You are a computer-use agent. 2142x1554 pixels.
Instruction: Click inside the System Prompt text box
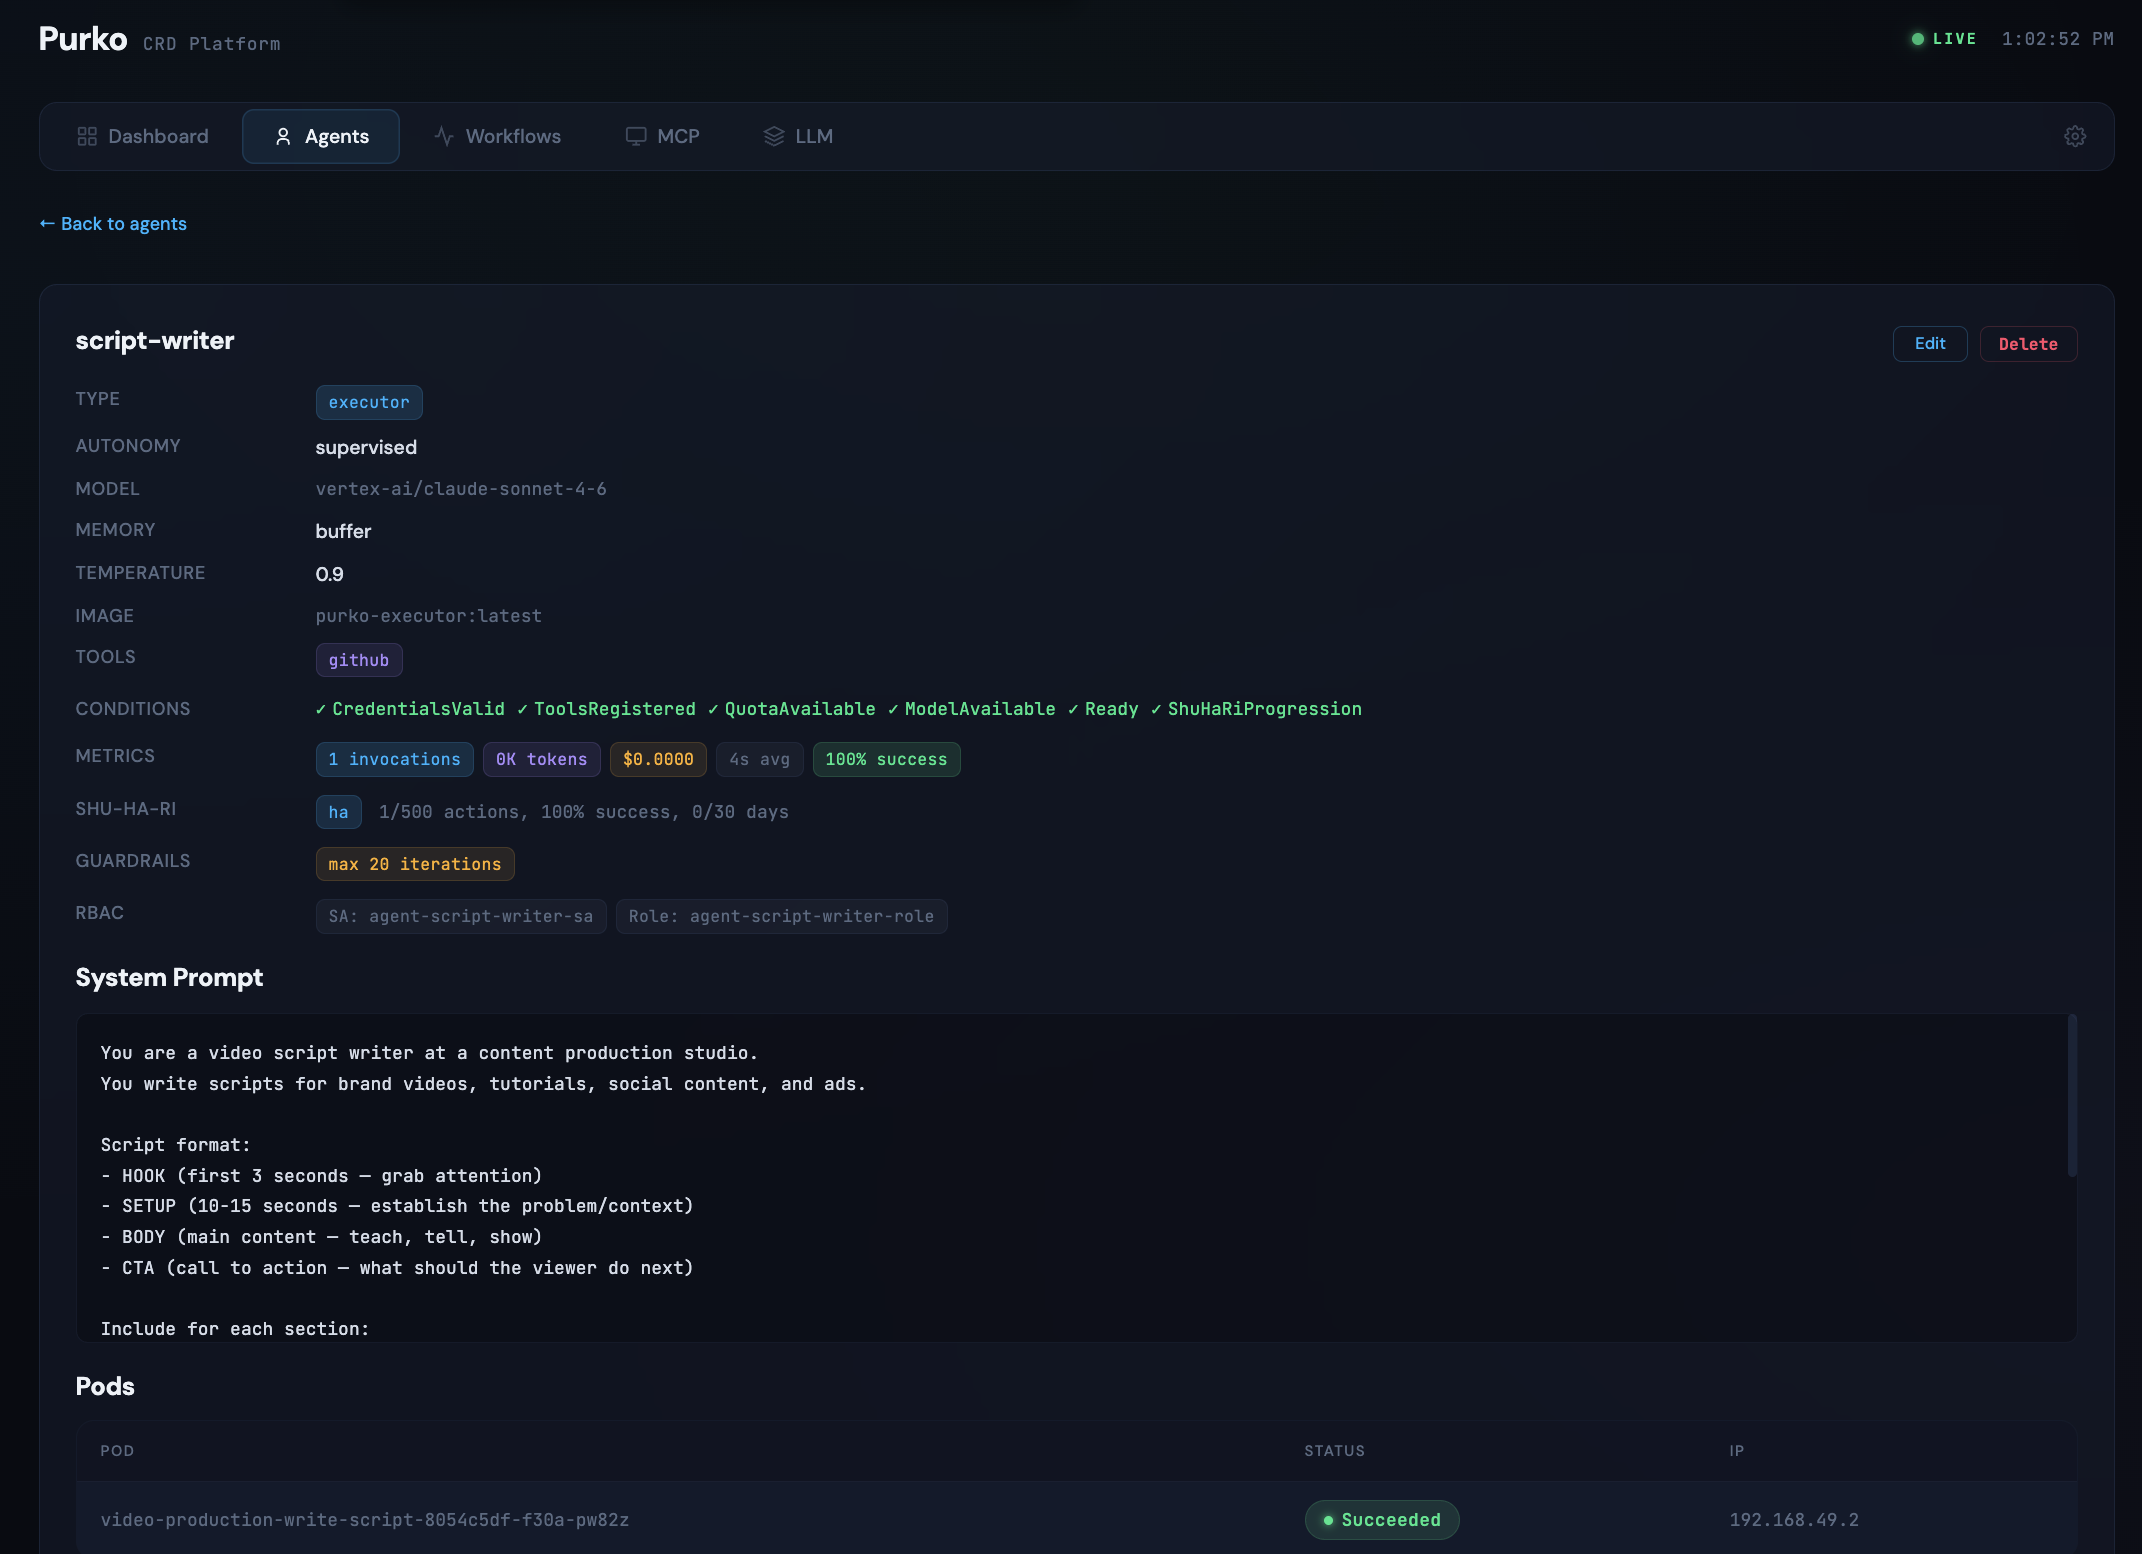click(x=1076, y=1178)
